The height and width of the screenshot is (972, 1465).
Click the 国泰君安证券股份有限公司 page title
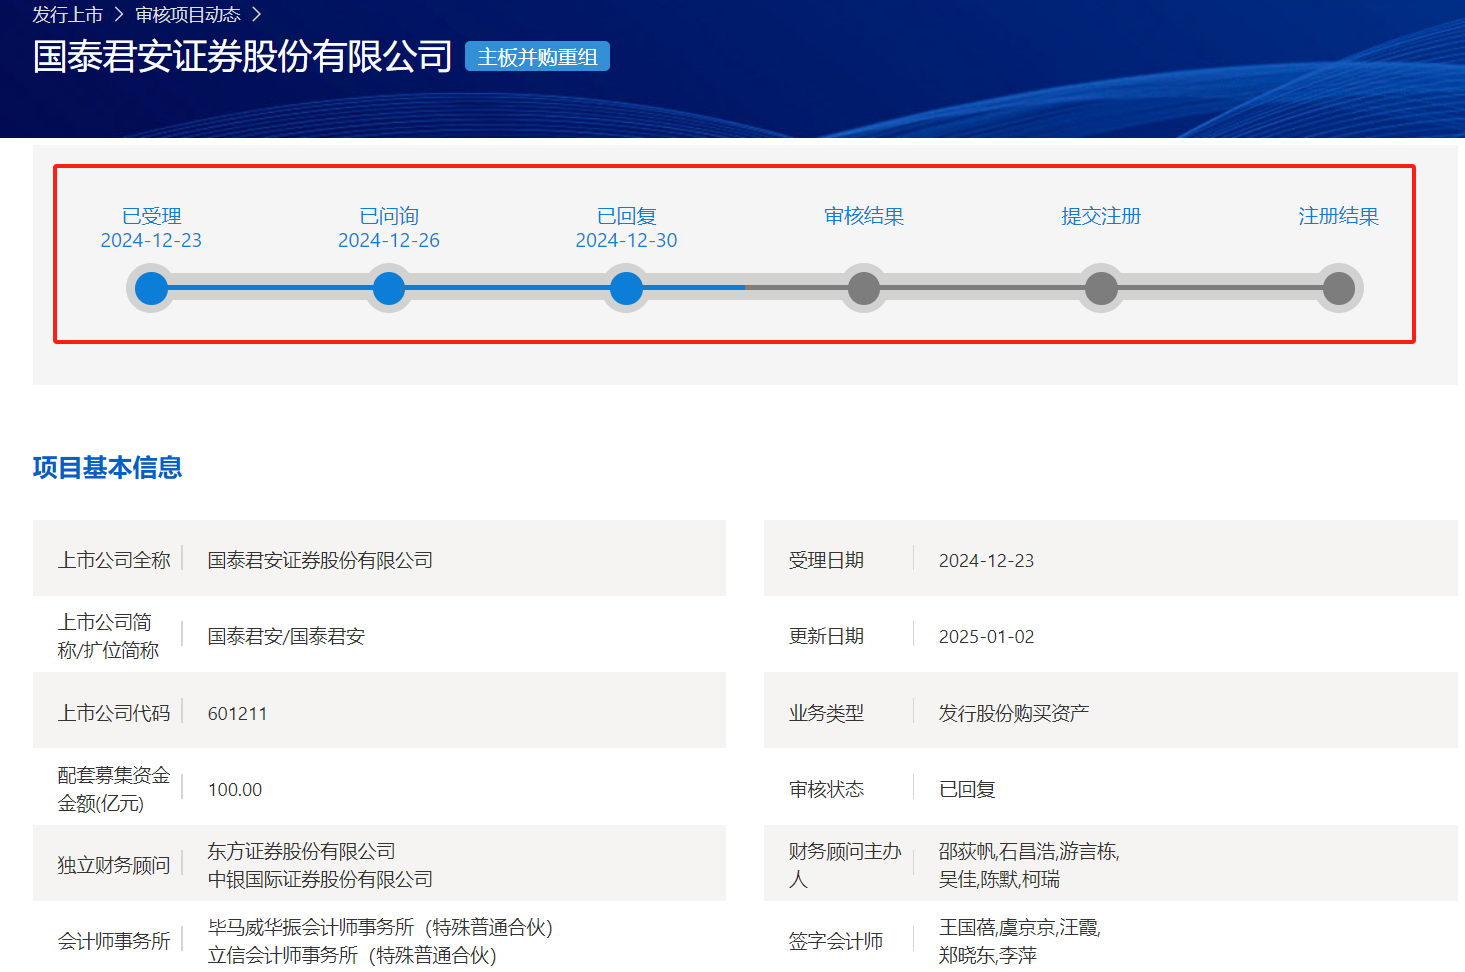click(x=242, y=56)
